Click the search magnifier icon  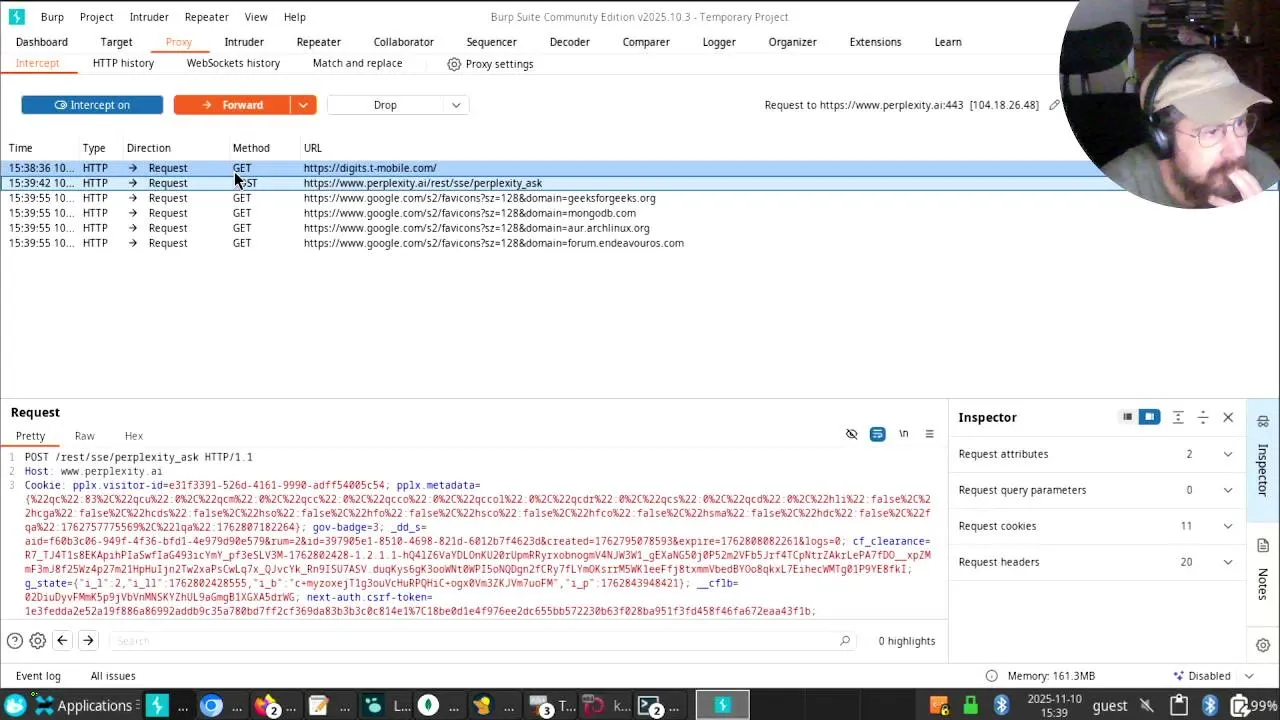(845, 641)
